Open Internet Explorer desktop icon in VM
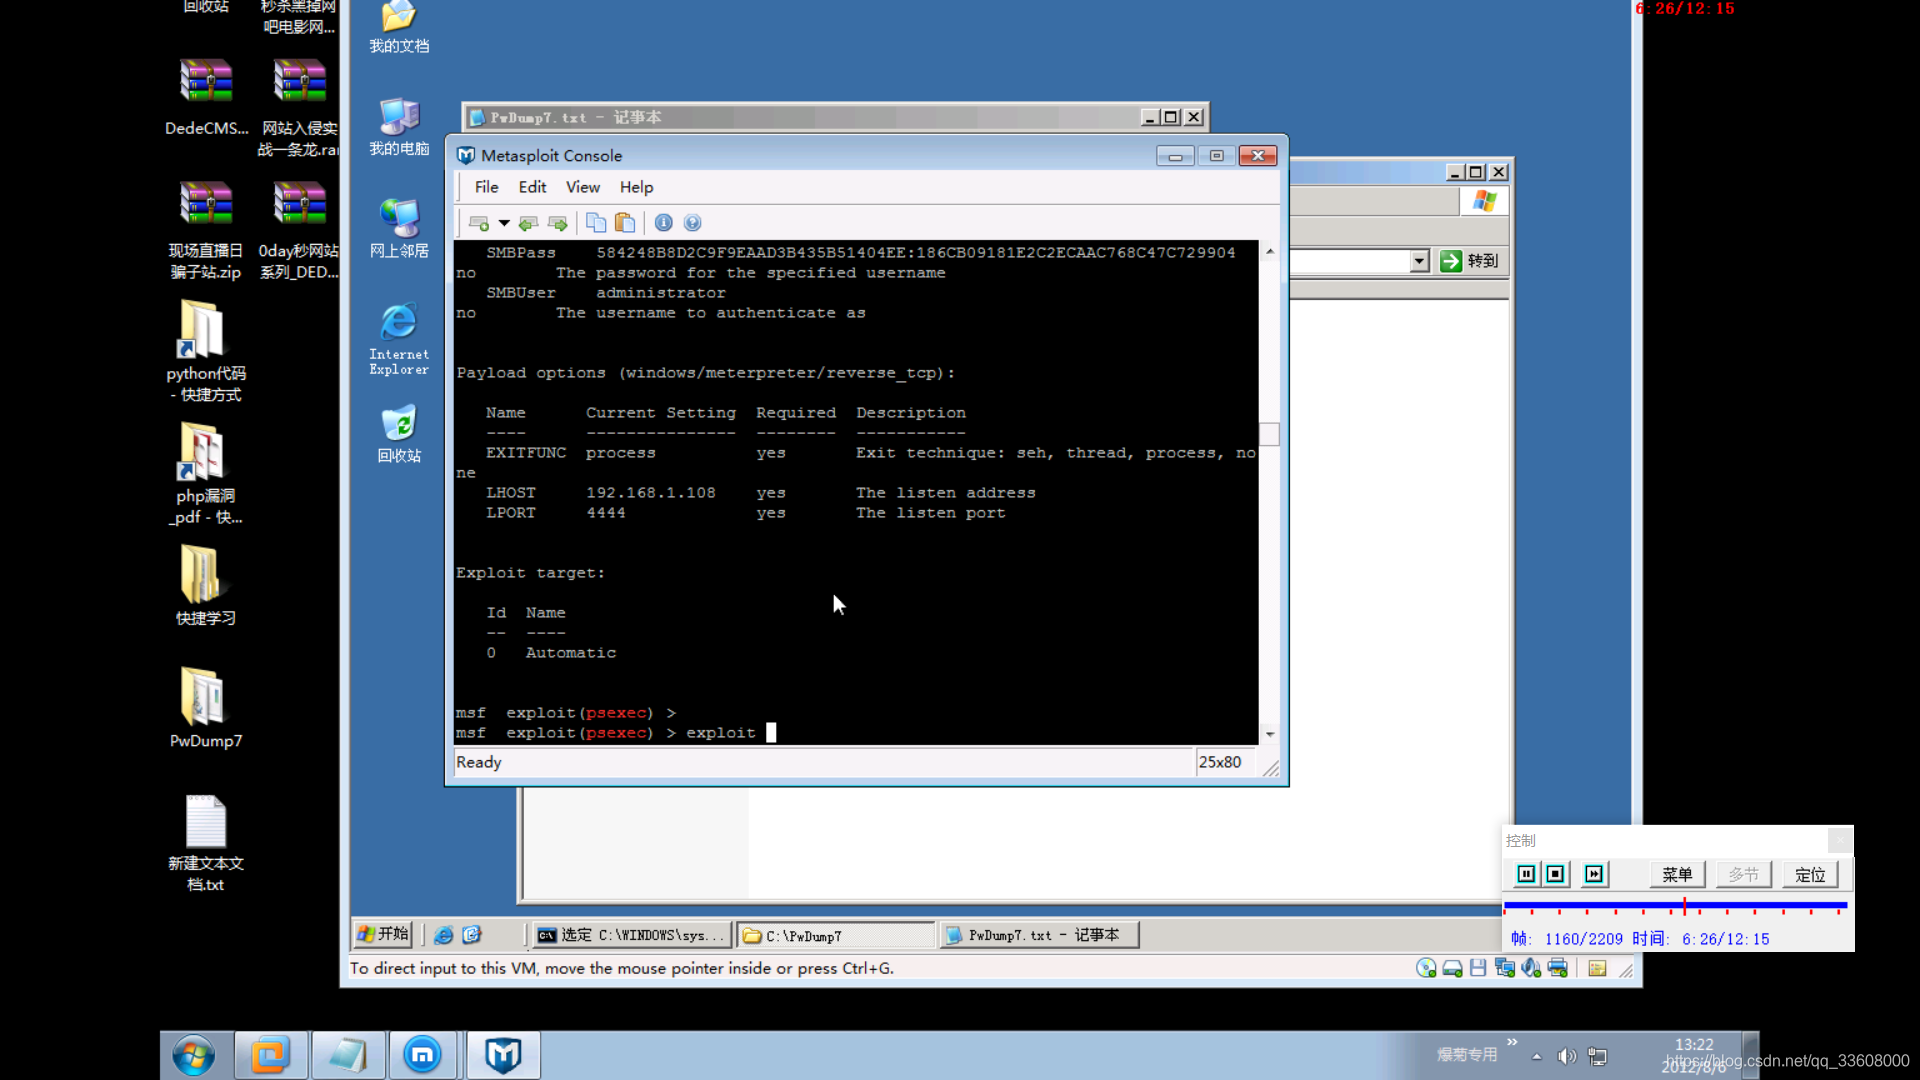The width and height of the screenshot is (1920, 1080). click(399, 340)
